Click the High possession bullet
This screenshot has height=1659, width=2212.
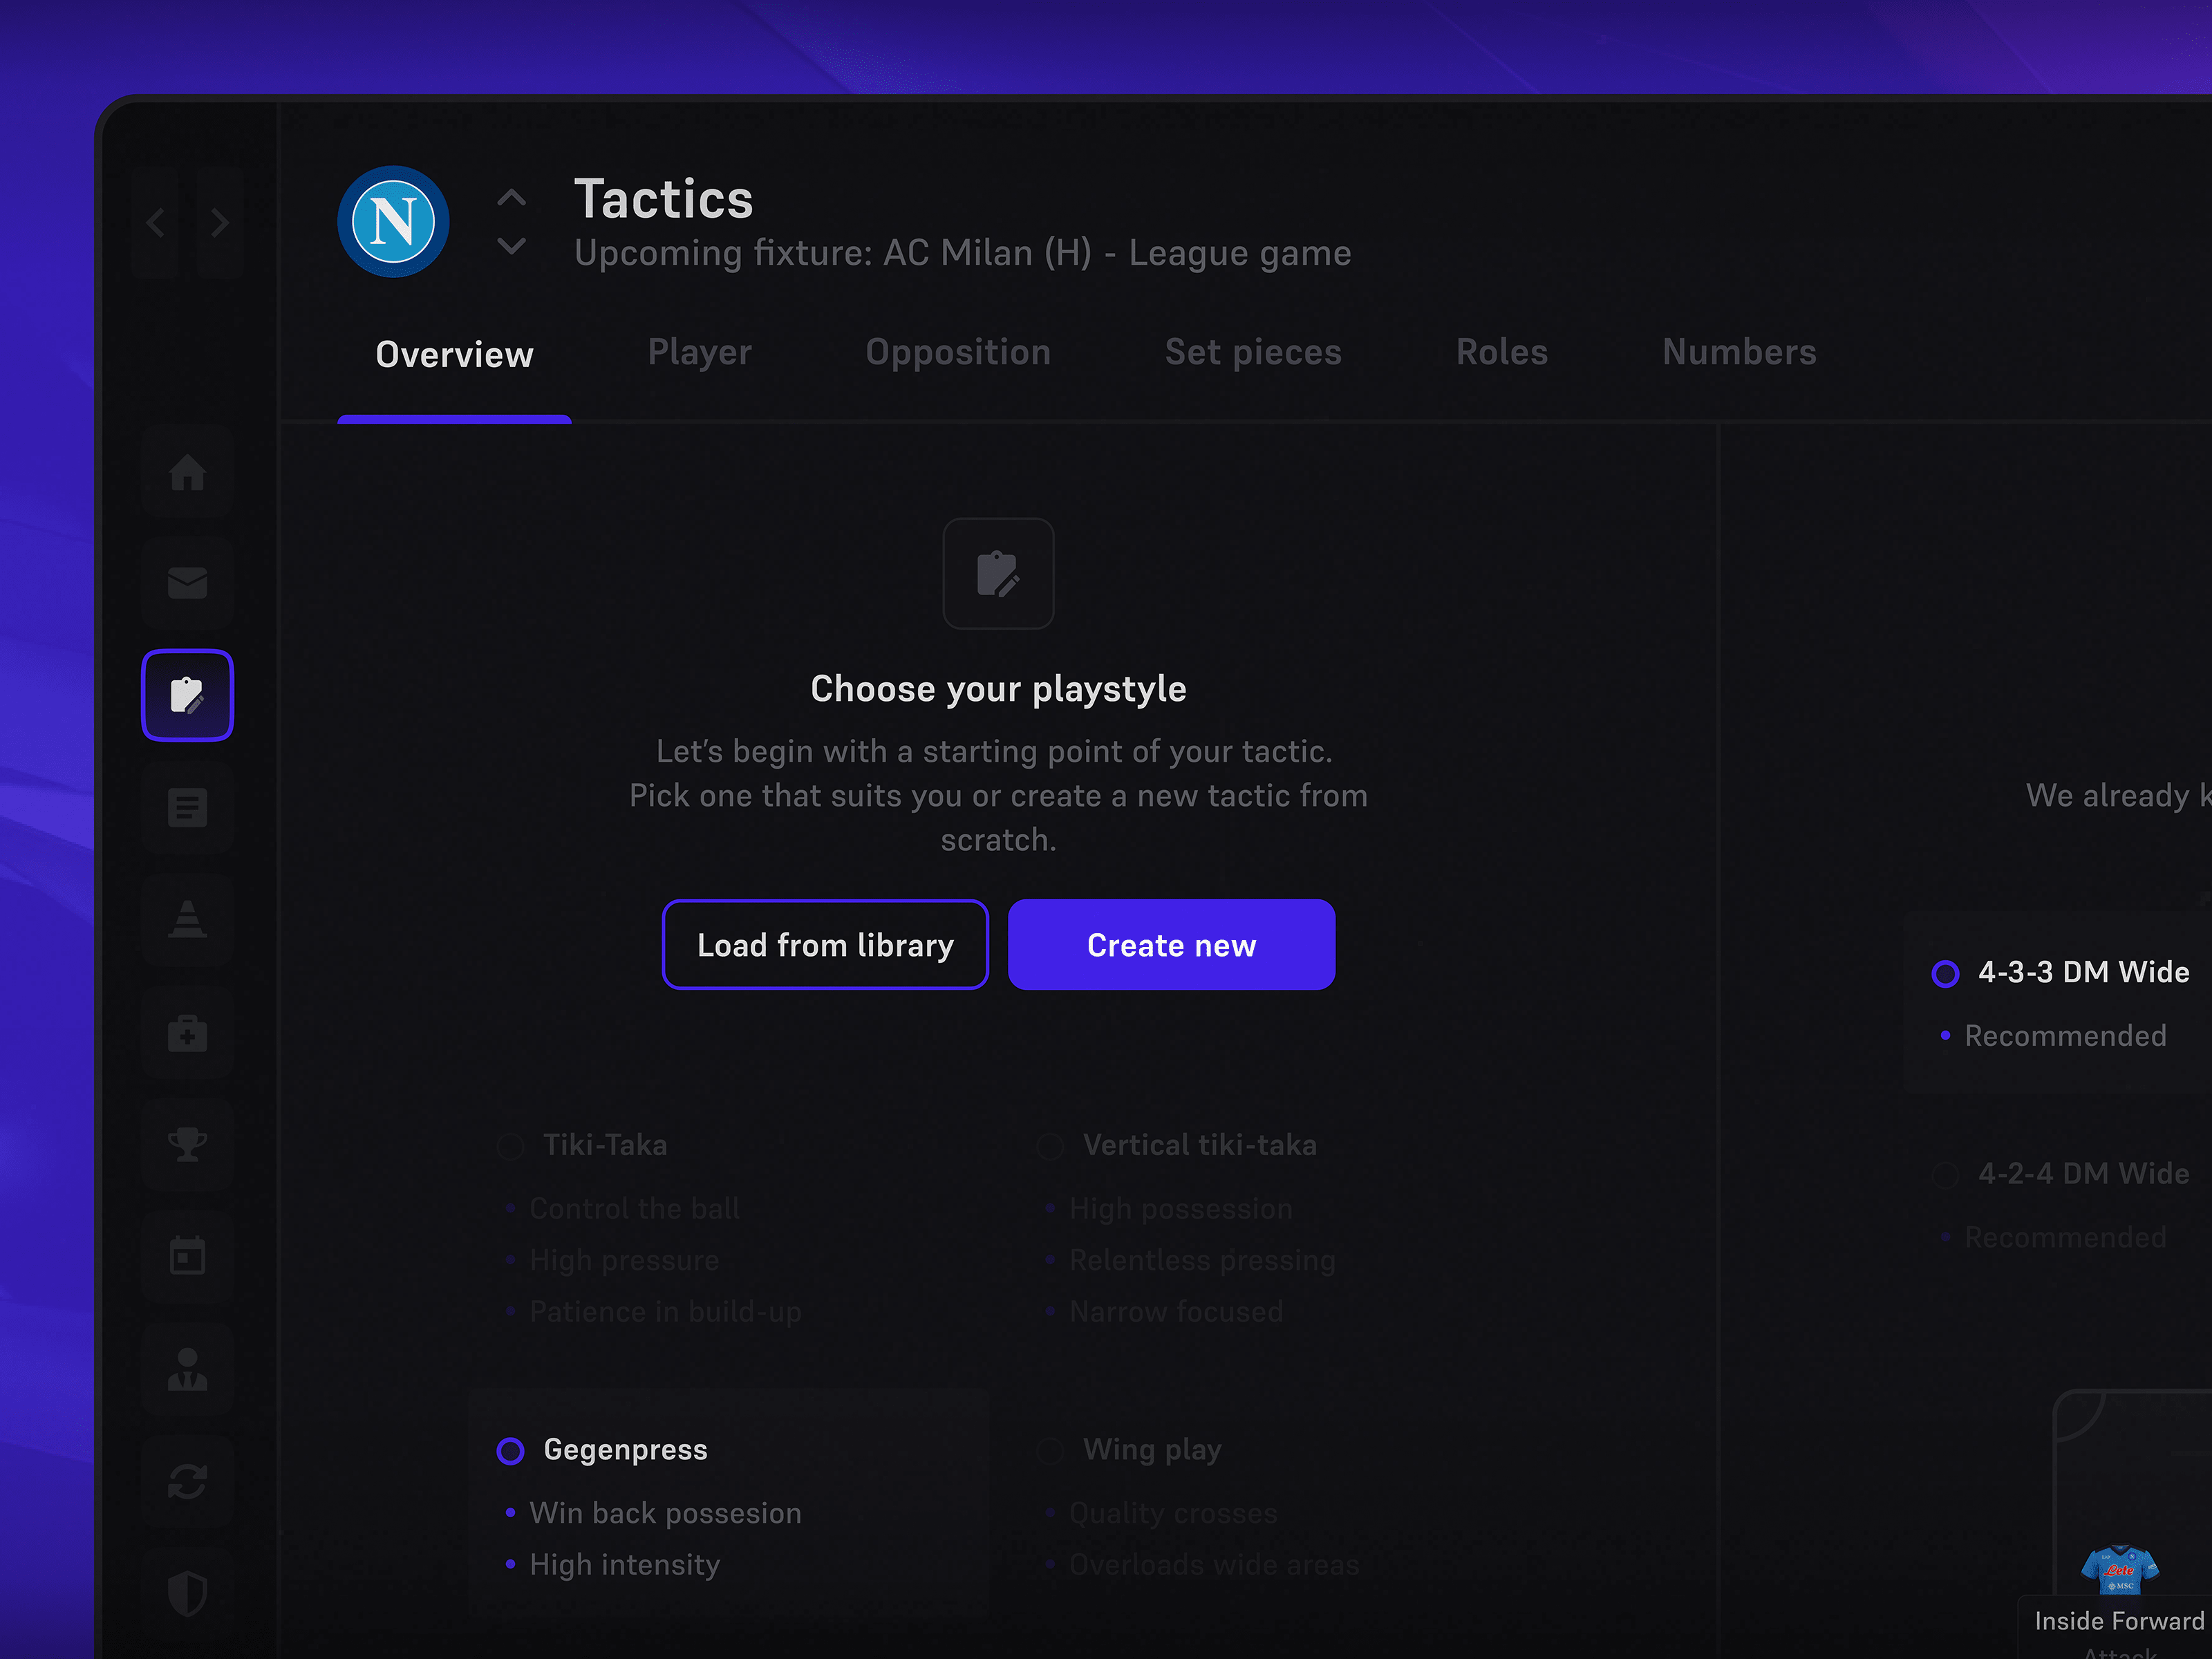(x=1181, y=1208)
